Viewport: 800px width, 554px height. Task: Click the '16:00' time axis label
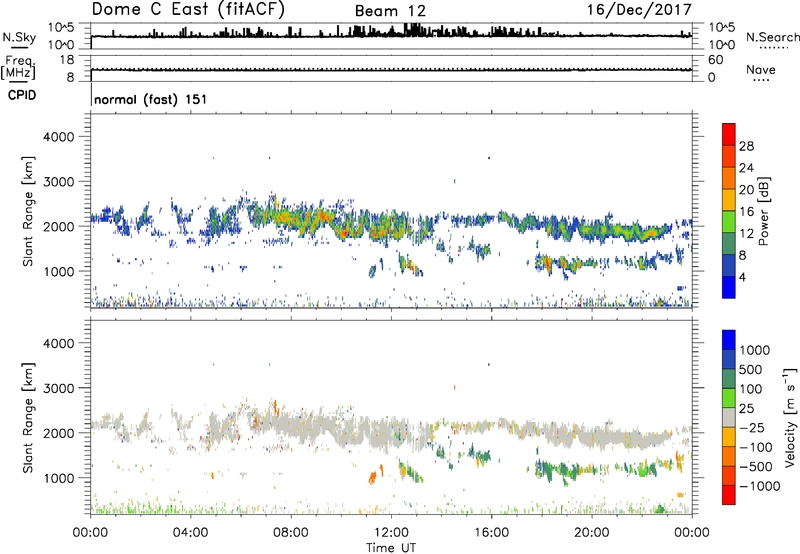click(491, 533)
